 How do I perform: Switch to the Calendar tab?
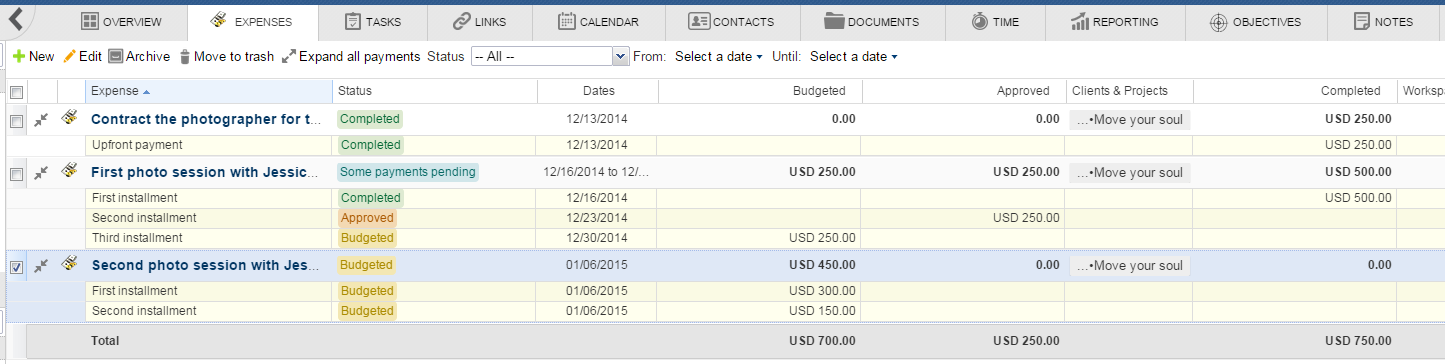598,21
